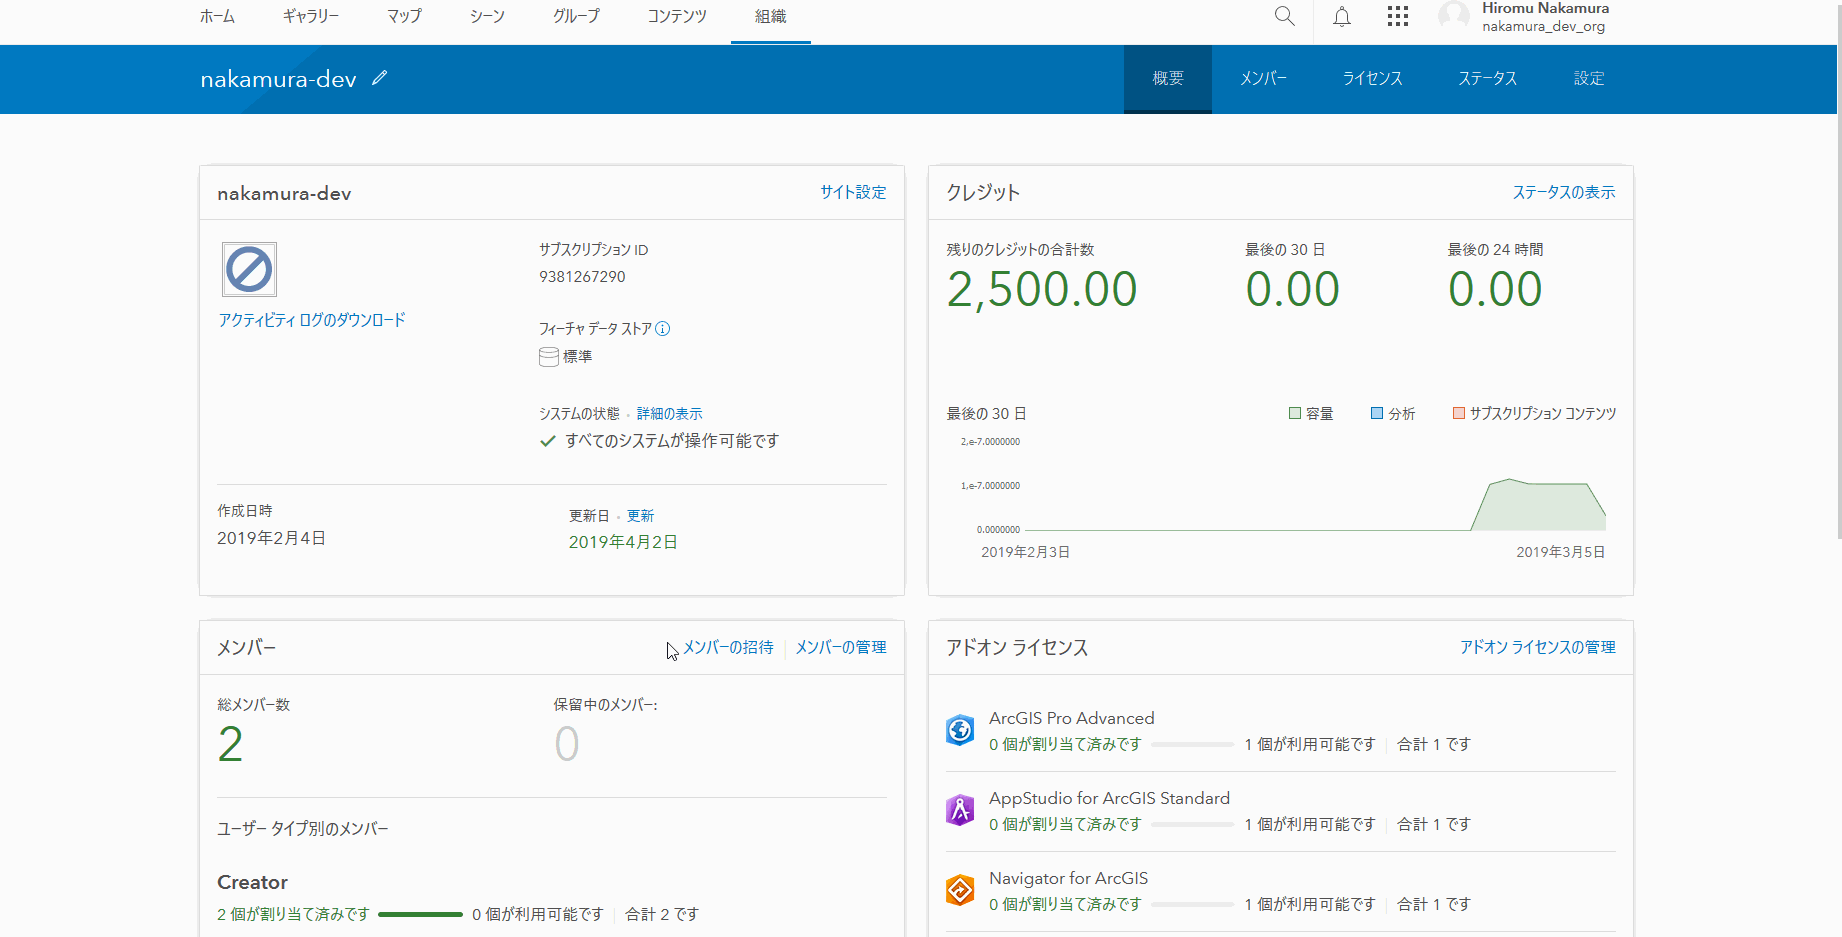Click the 容量 legend swatch
The width and height of the screenshot is (1842, 937).
point(1295,413)
